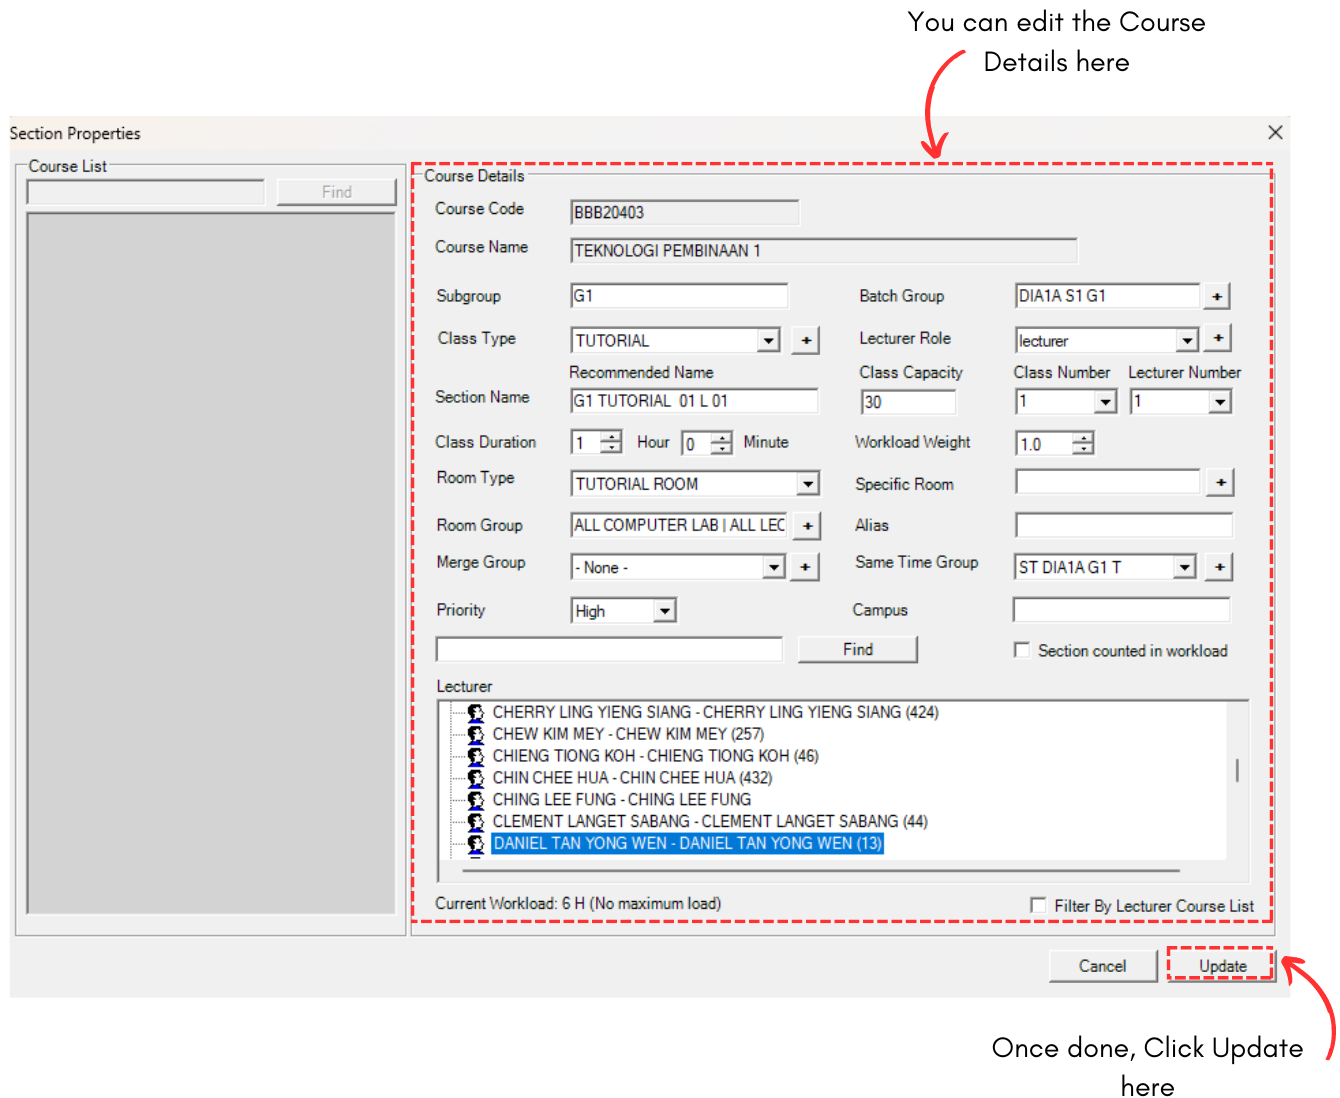Toggle Filter By Lecturer Course List checkbox
This screenshot has width=1340, height=1098.
tap(1038, 905)
